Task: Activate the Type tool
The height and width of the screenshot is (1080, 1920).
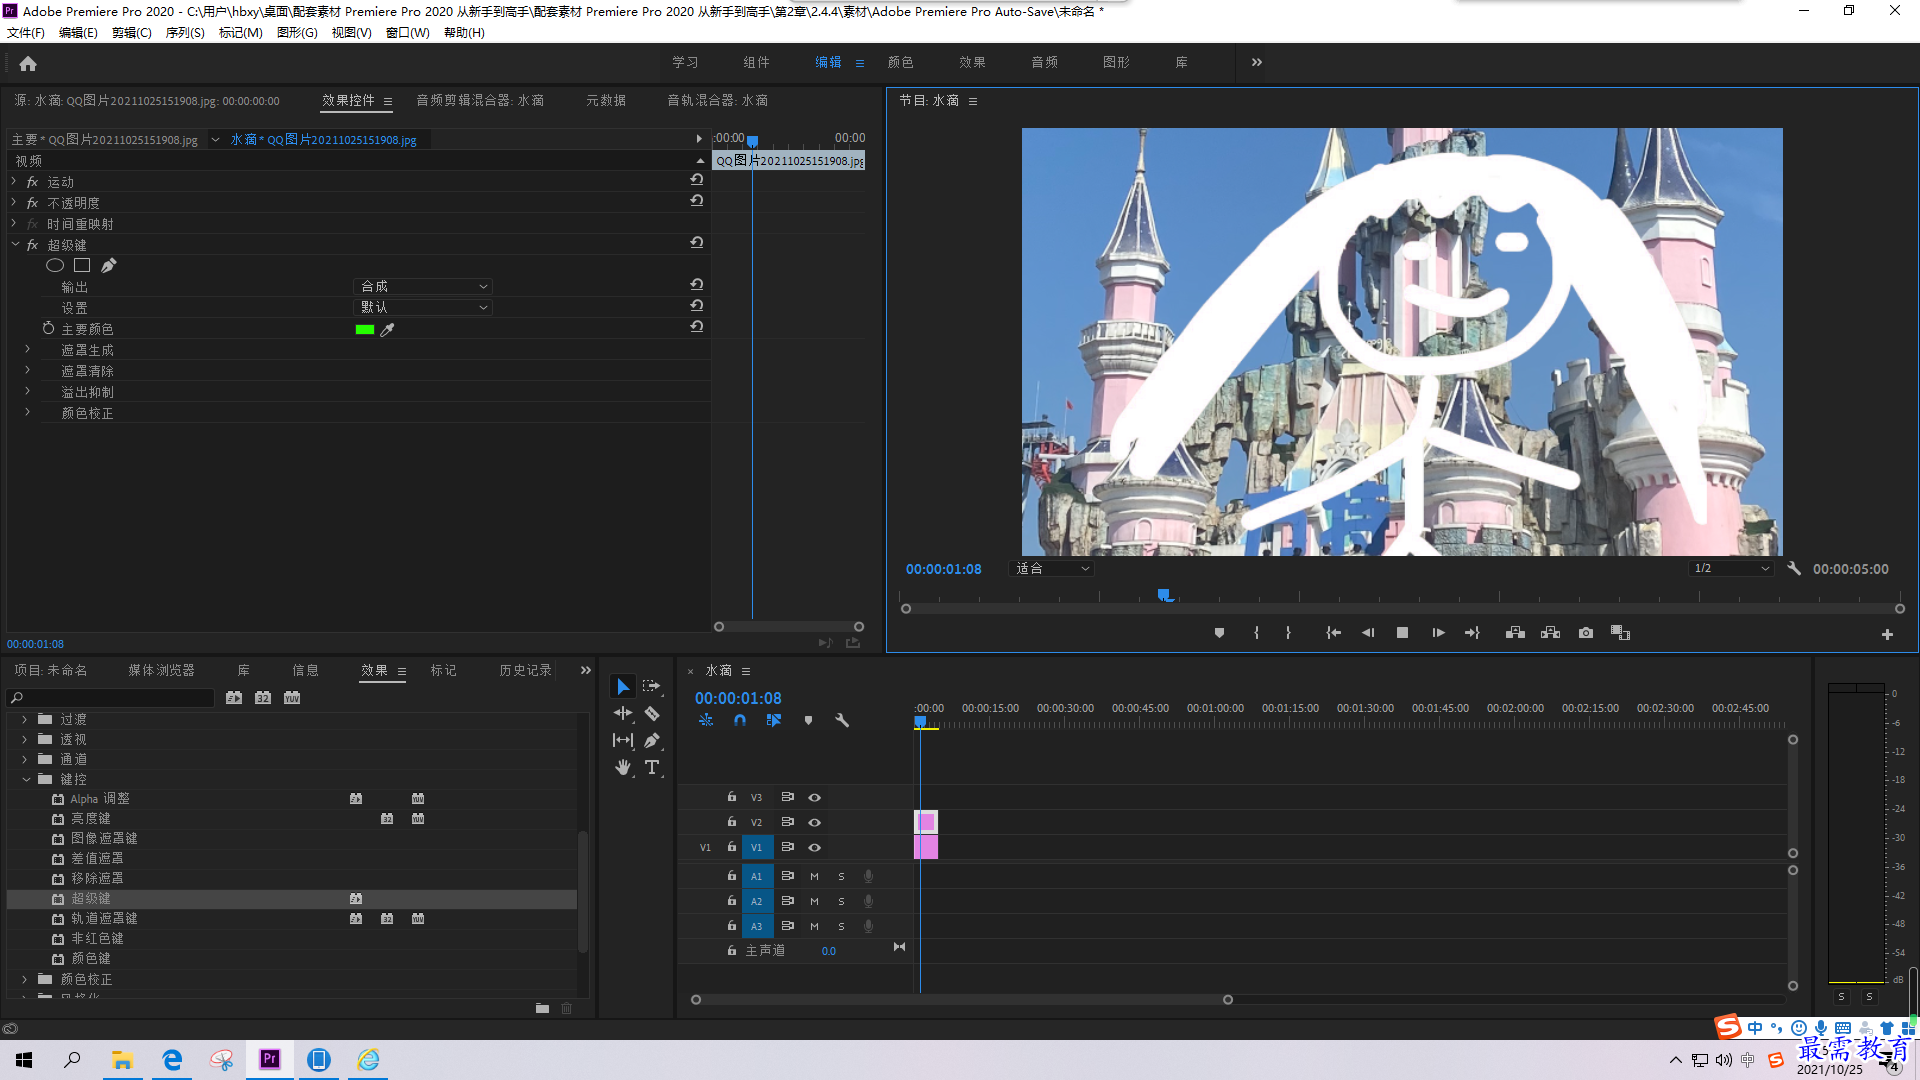Action: coord(652,767)
